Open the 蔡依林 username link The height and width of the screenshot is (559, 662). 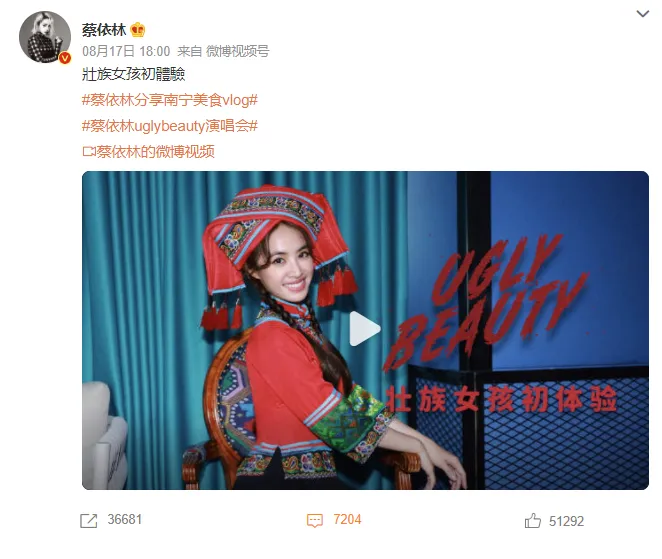tap(104, 30)
